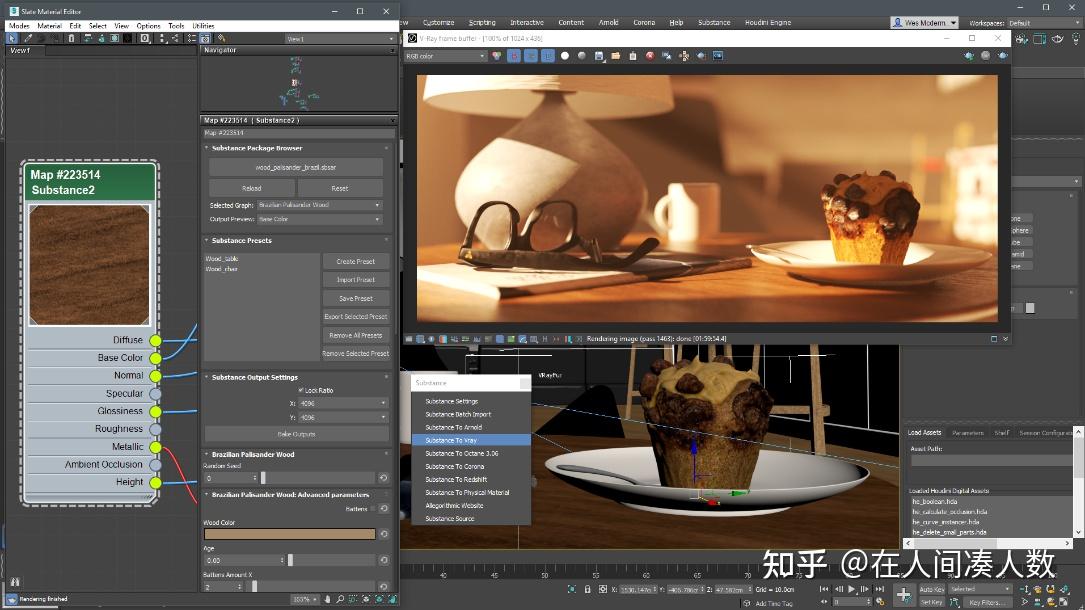Toggle the red channel display in the frame buffer

tap(513, 55)
